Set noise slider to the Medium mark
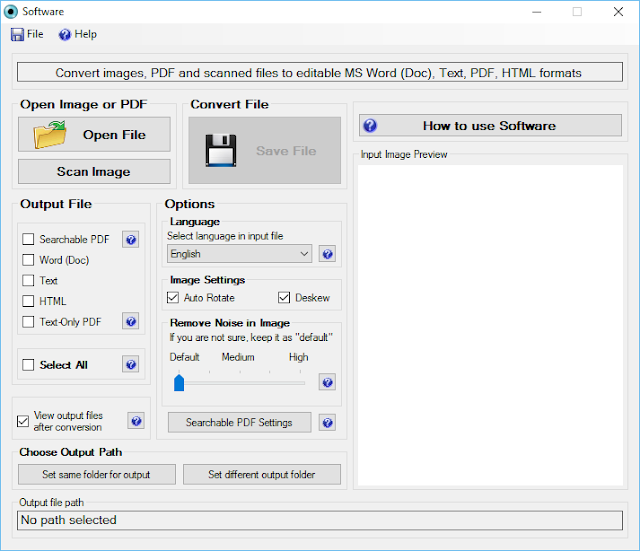The image size is (640, 551). click(x=240, y=383)
